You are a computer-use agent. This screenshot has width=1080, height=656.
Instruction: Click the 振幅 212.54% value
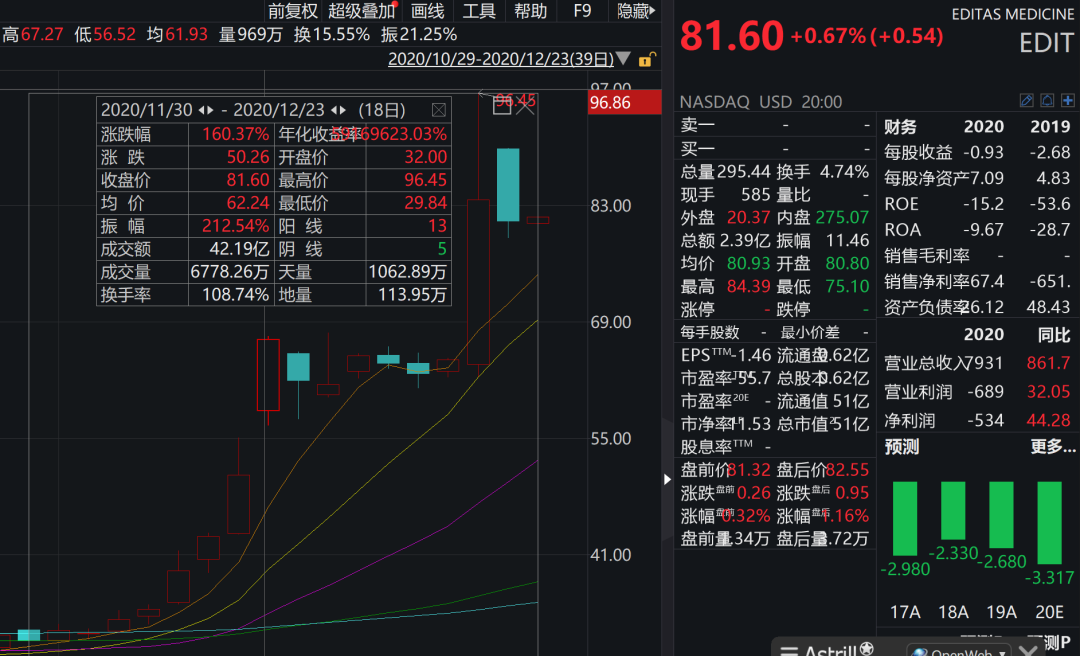point(235,226)
